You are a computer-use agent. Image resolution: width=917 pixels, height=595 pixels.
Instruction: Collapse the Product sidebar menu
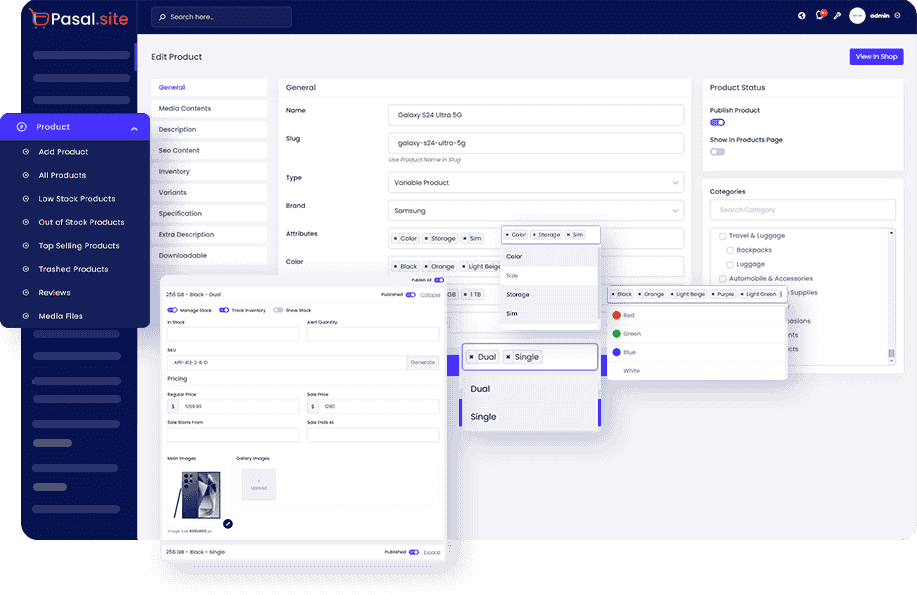tap(135, 128)
